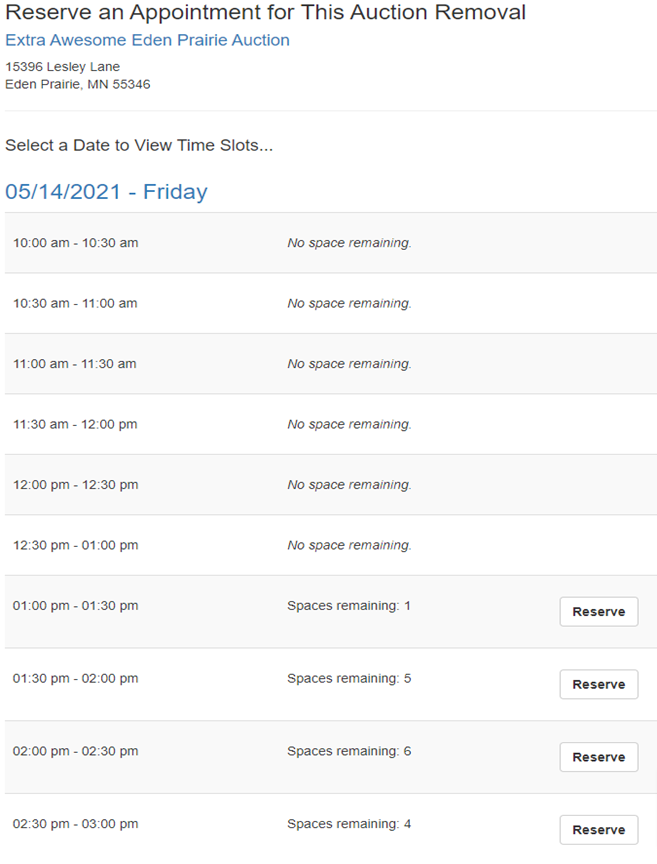Viewport: 657px width, 864px height.
Task: Click 'Select a Date to View Time Slots' text
Action: pos(138,145)
